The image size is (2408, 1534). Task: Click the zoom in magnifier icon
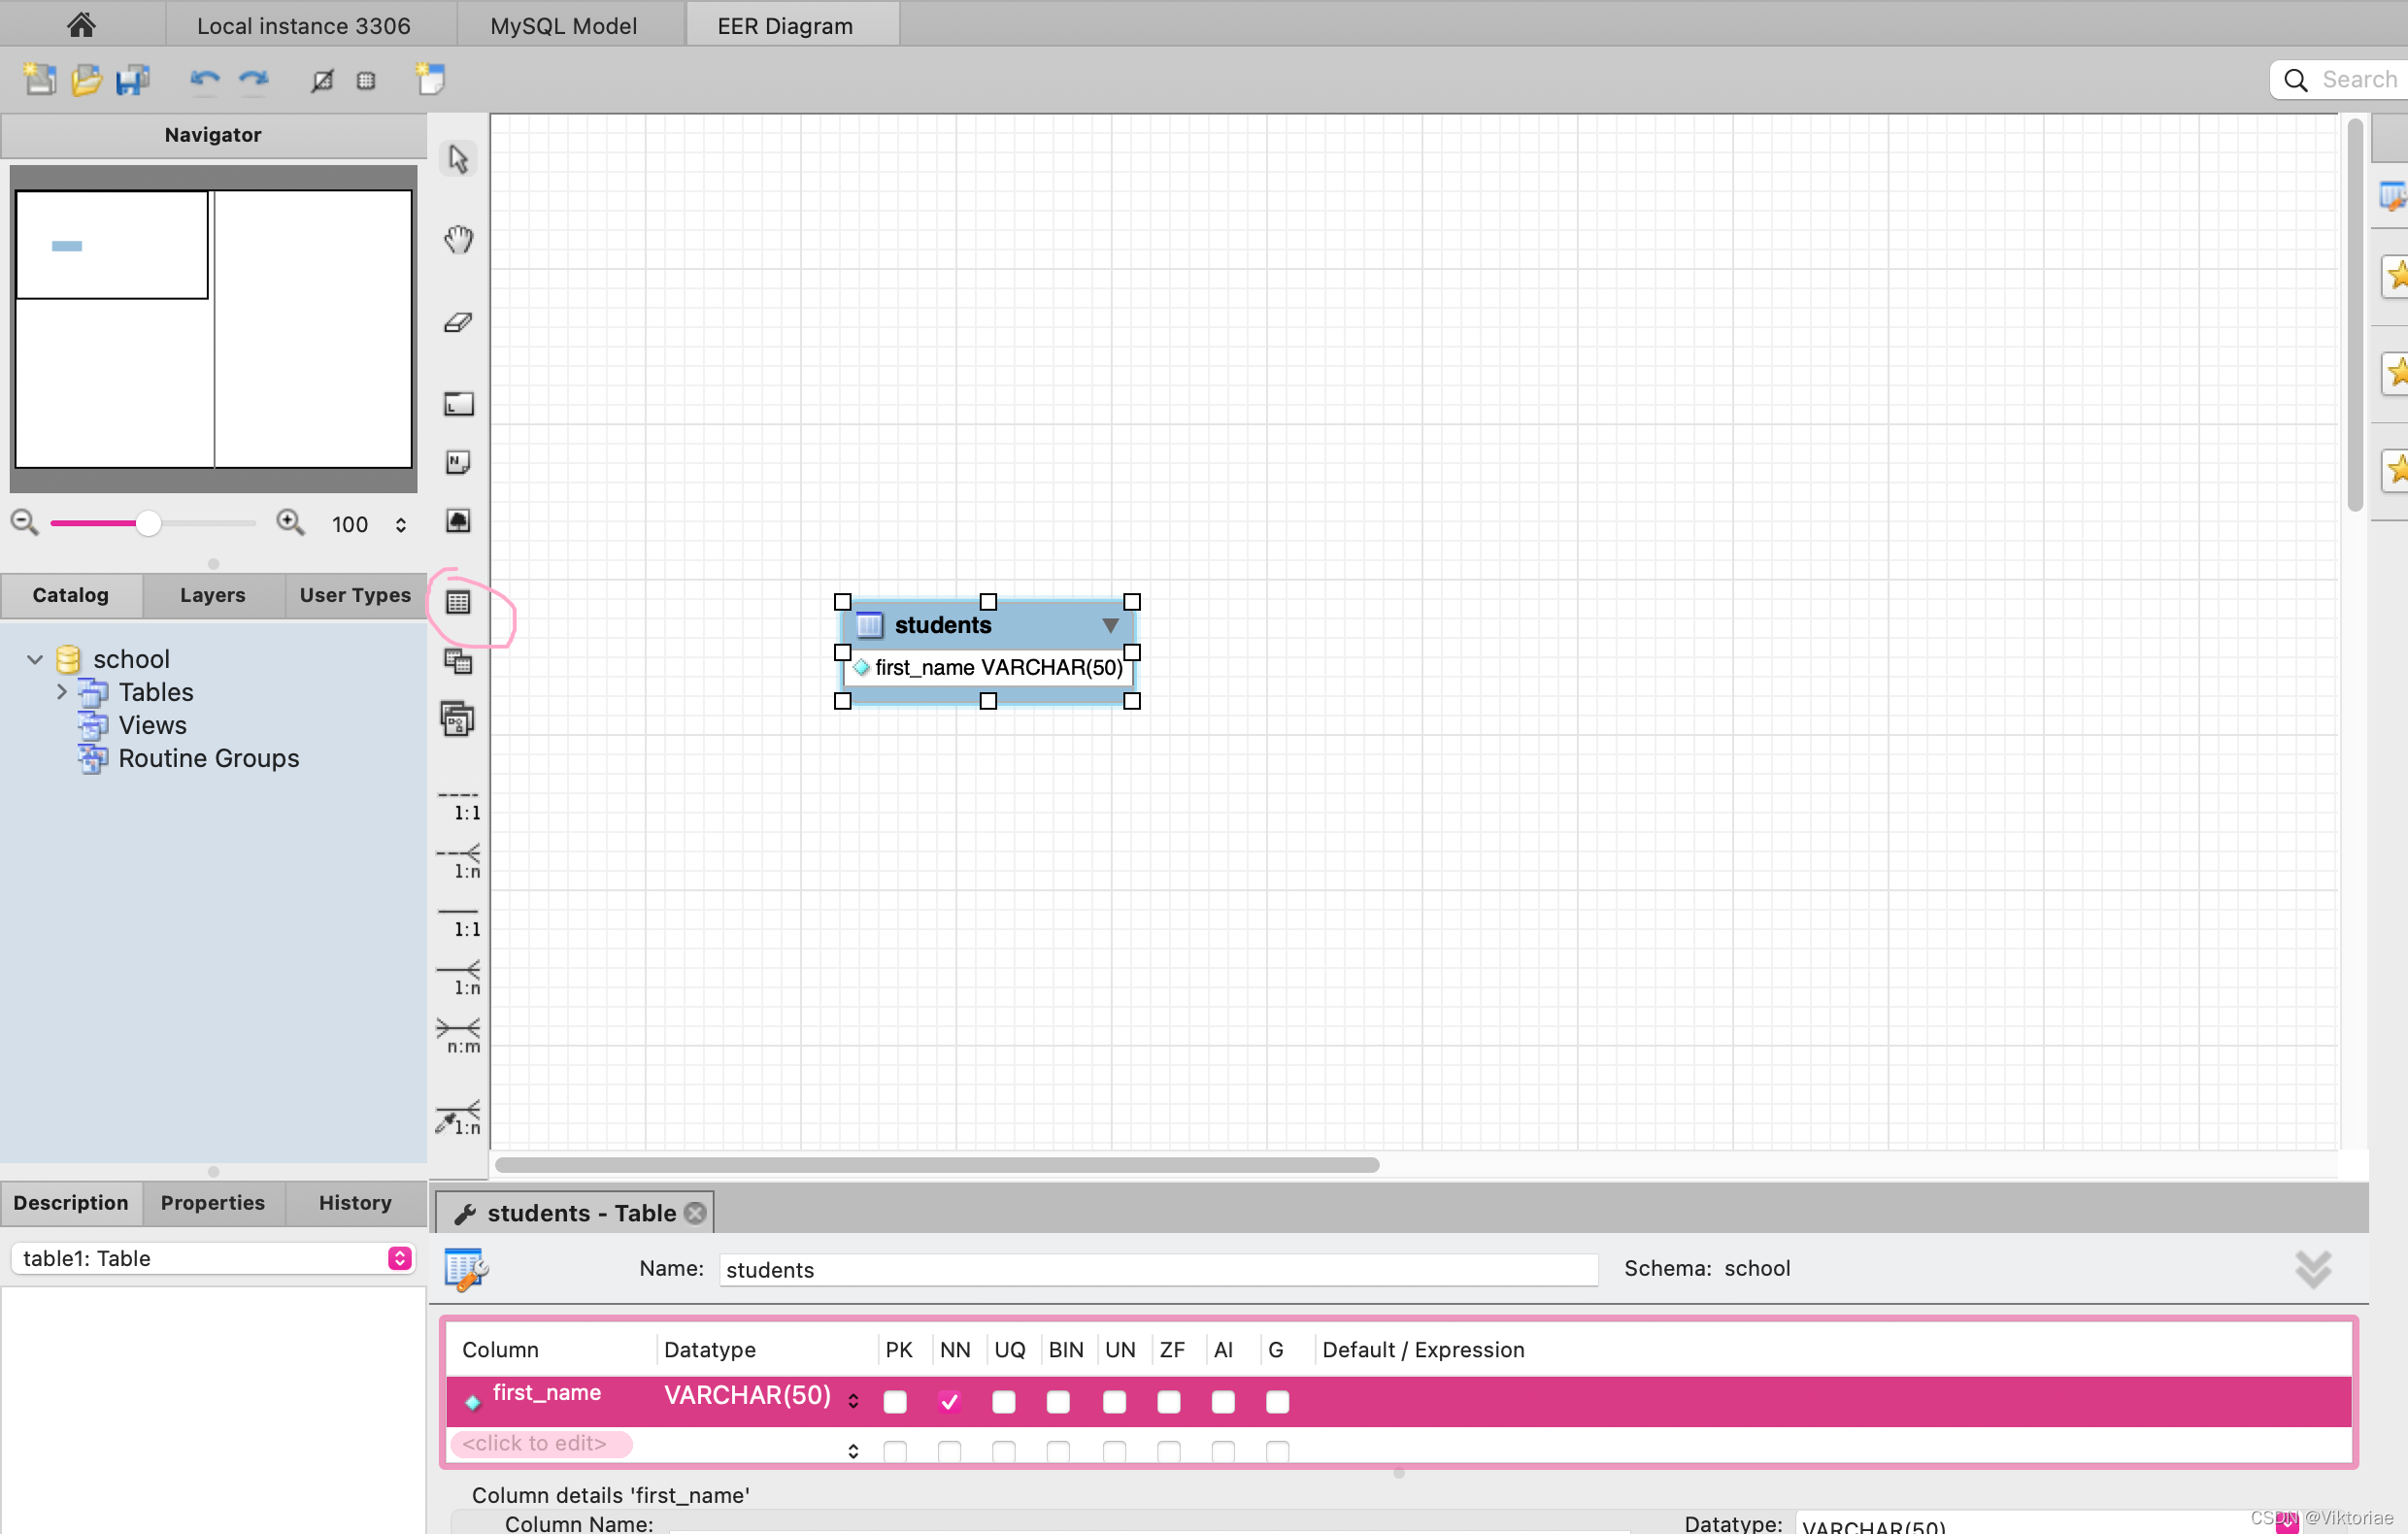[x=290, y=522]
